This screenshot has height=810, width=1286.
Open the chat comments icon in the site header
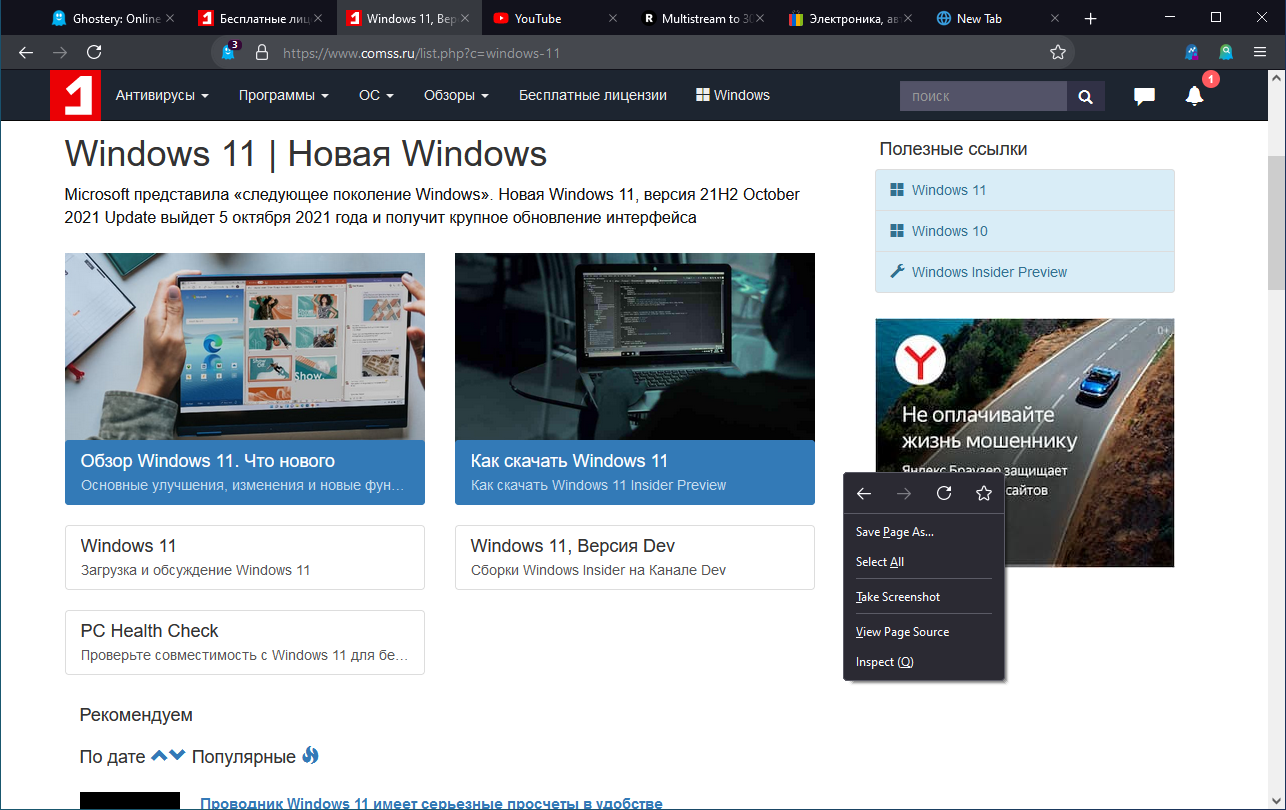pyautogui.click(x=1144, y=96)
